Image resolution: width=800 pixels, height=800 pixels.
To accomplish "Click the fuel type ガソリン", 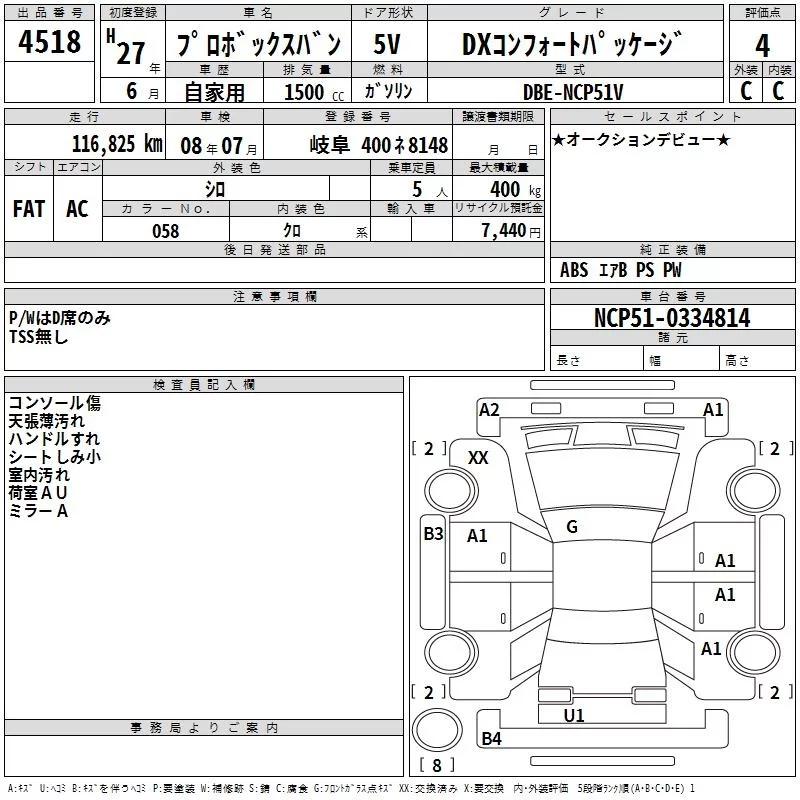I will click(x=388, y=91).
